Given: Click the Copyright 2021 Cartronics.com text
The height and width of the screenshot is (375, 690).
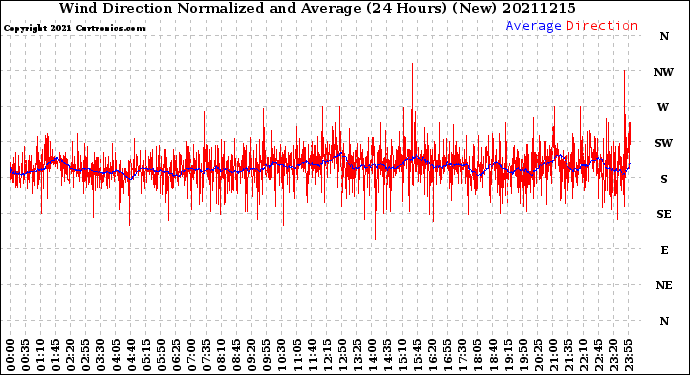Looking at the screenshot, I should (x=74, y=28).
